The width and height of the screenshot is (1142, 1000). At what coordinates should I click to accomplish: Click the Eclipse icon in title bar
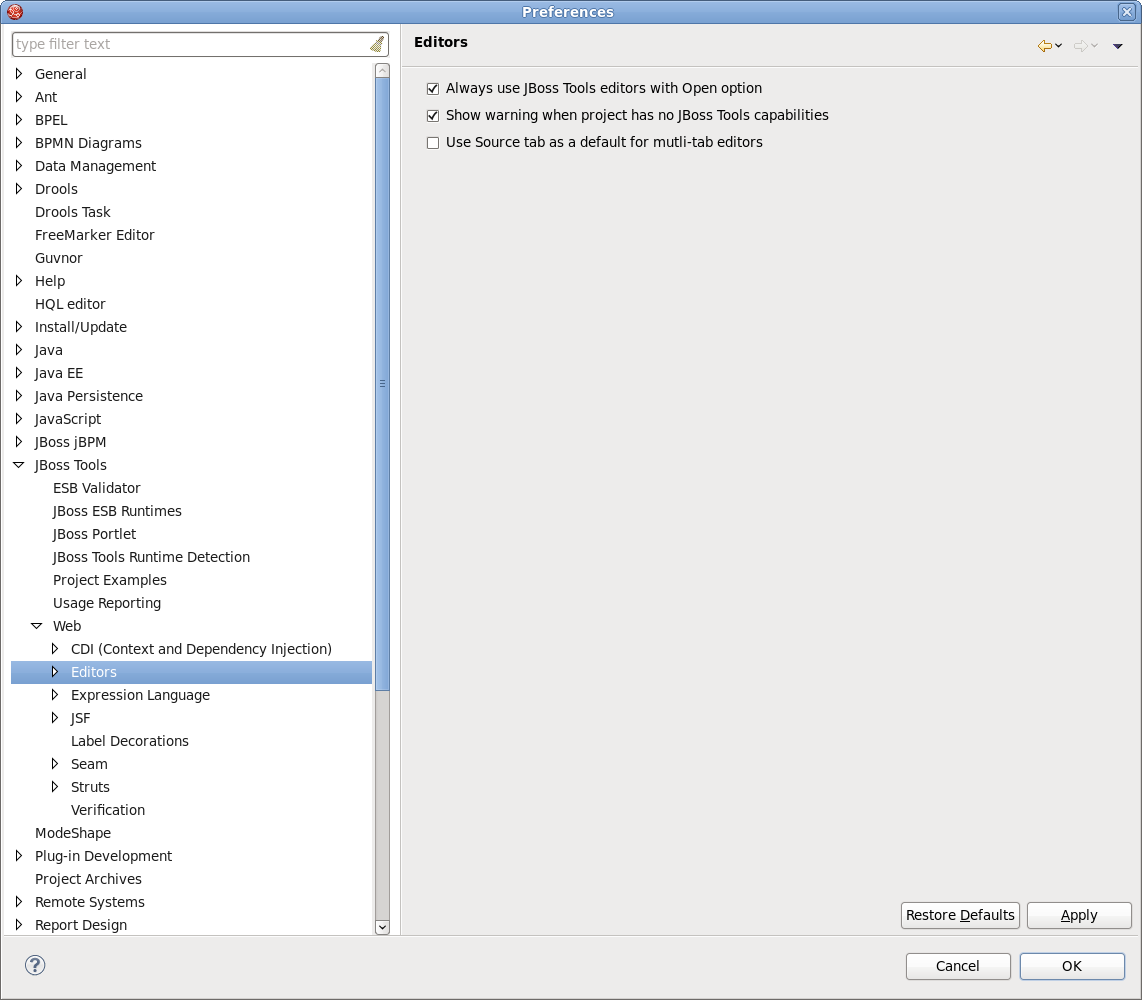[x=14, y=12]
